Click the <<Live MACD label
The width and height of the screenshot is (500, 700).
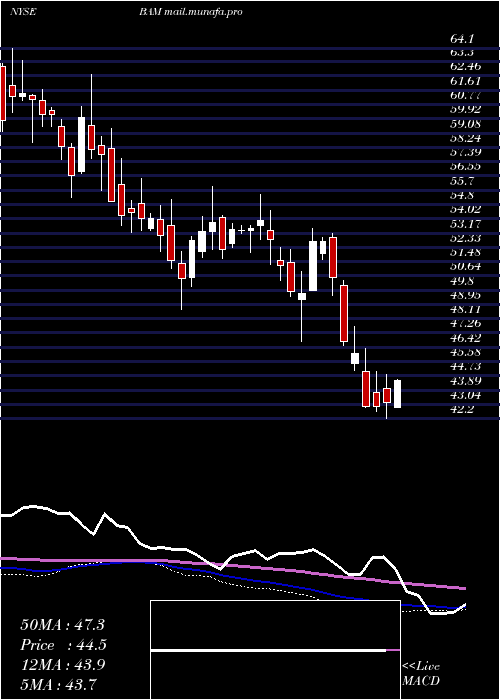421,674
